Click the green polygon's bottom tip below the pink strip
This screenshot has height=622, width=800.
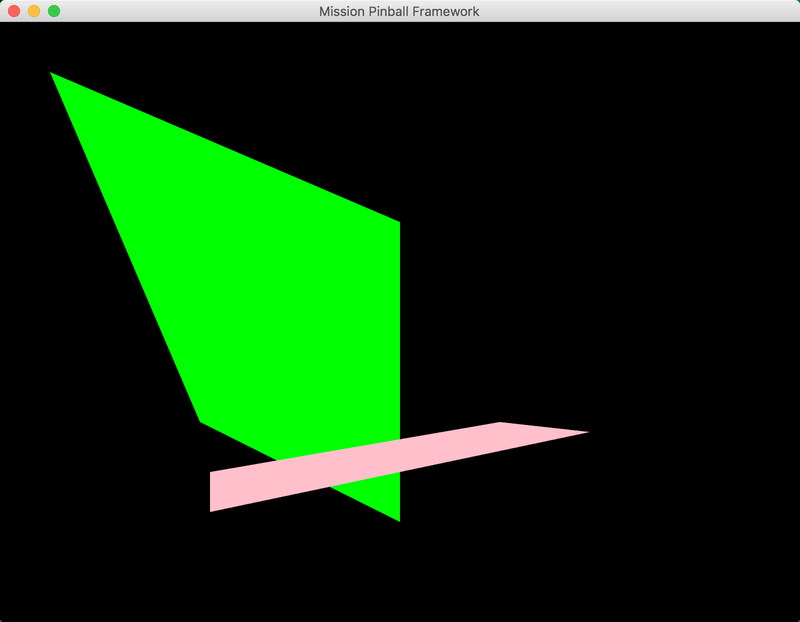click(395, 514)
